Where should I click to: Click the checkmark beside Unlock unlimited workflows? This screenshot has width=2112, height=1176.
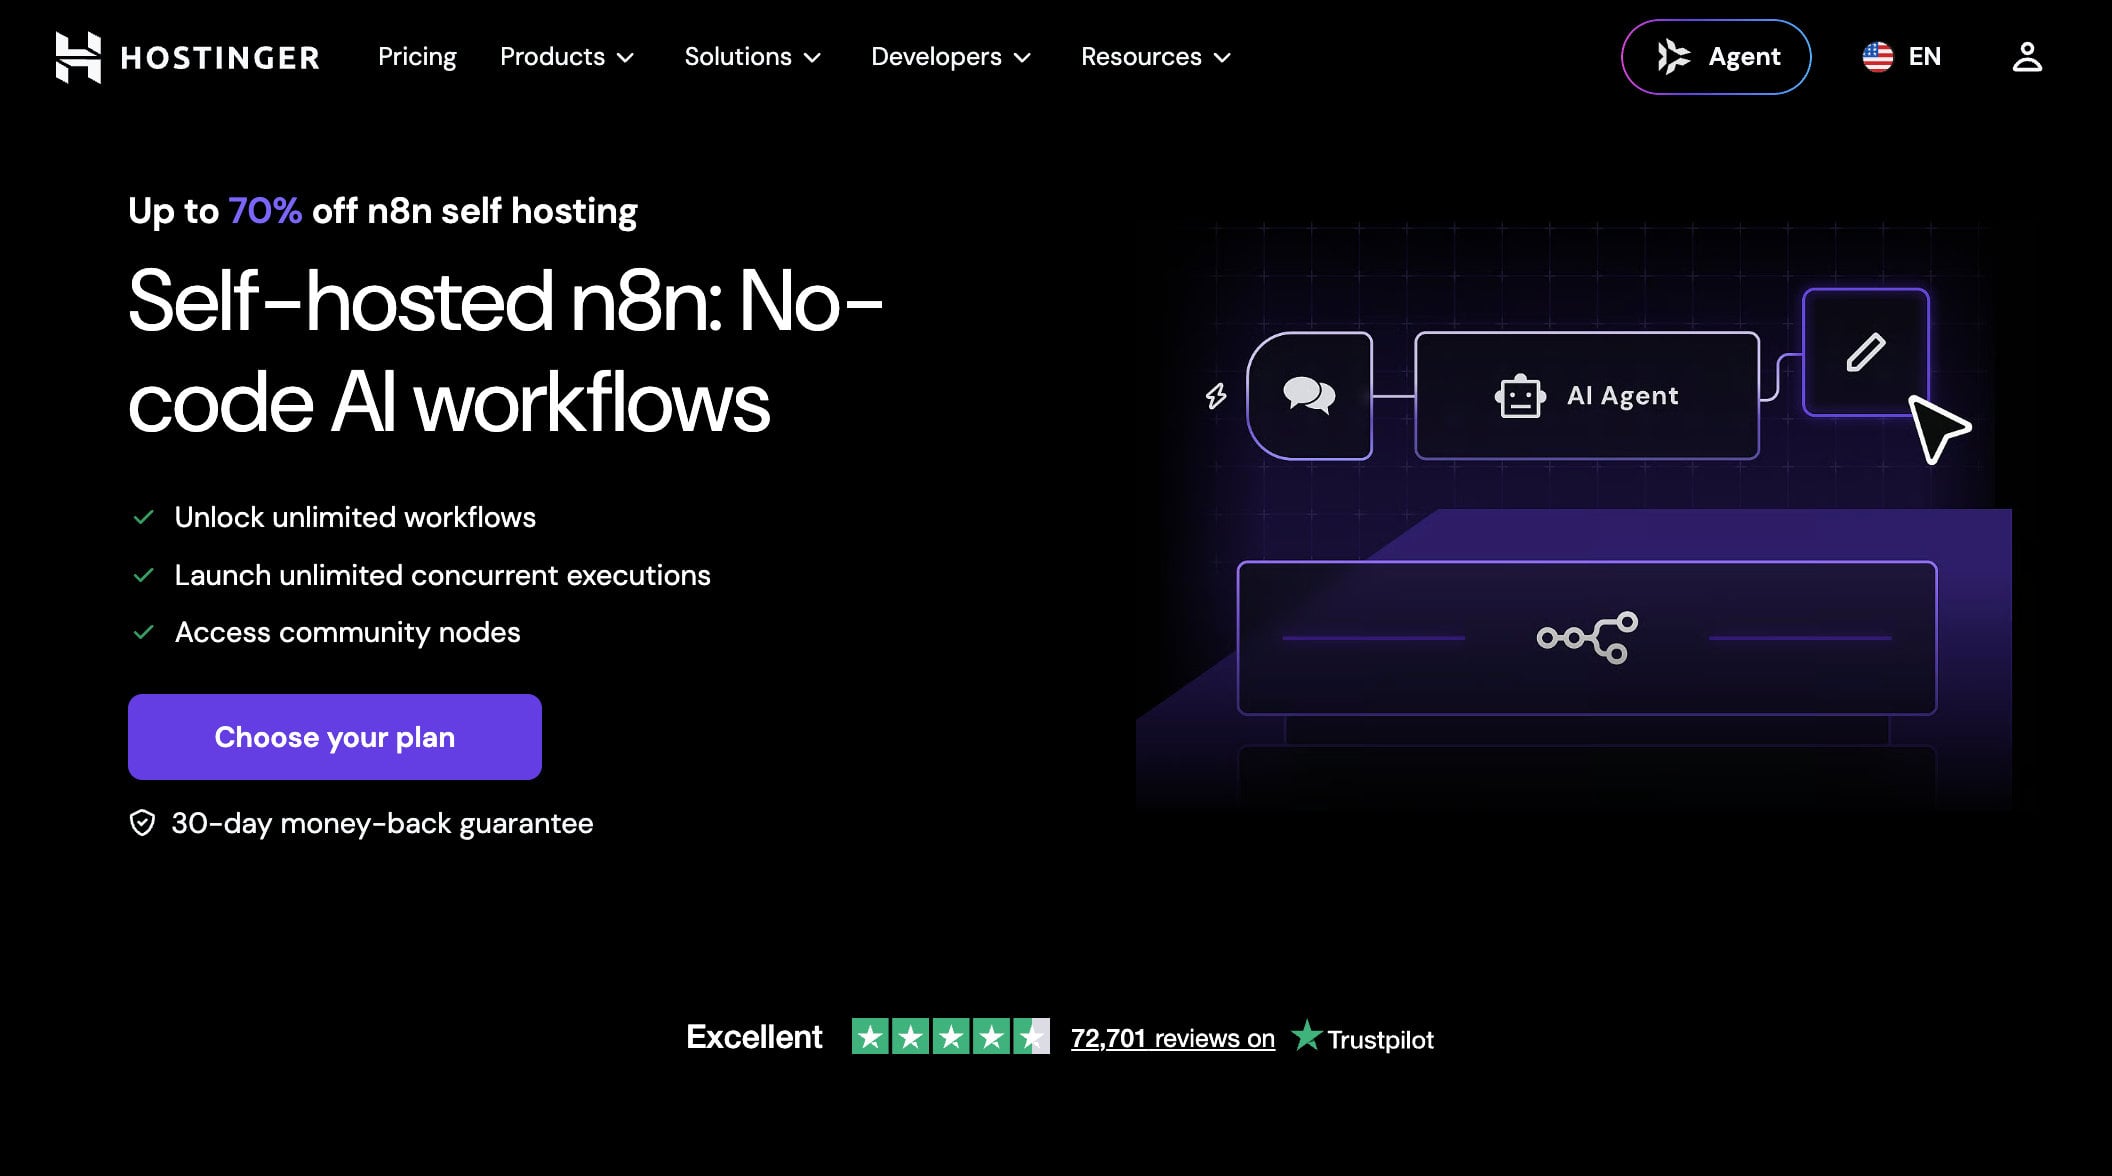point(144,517)
